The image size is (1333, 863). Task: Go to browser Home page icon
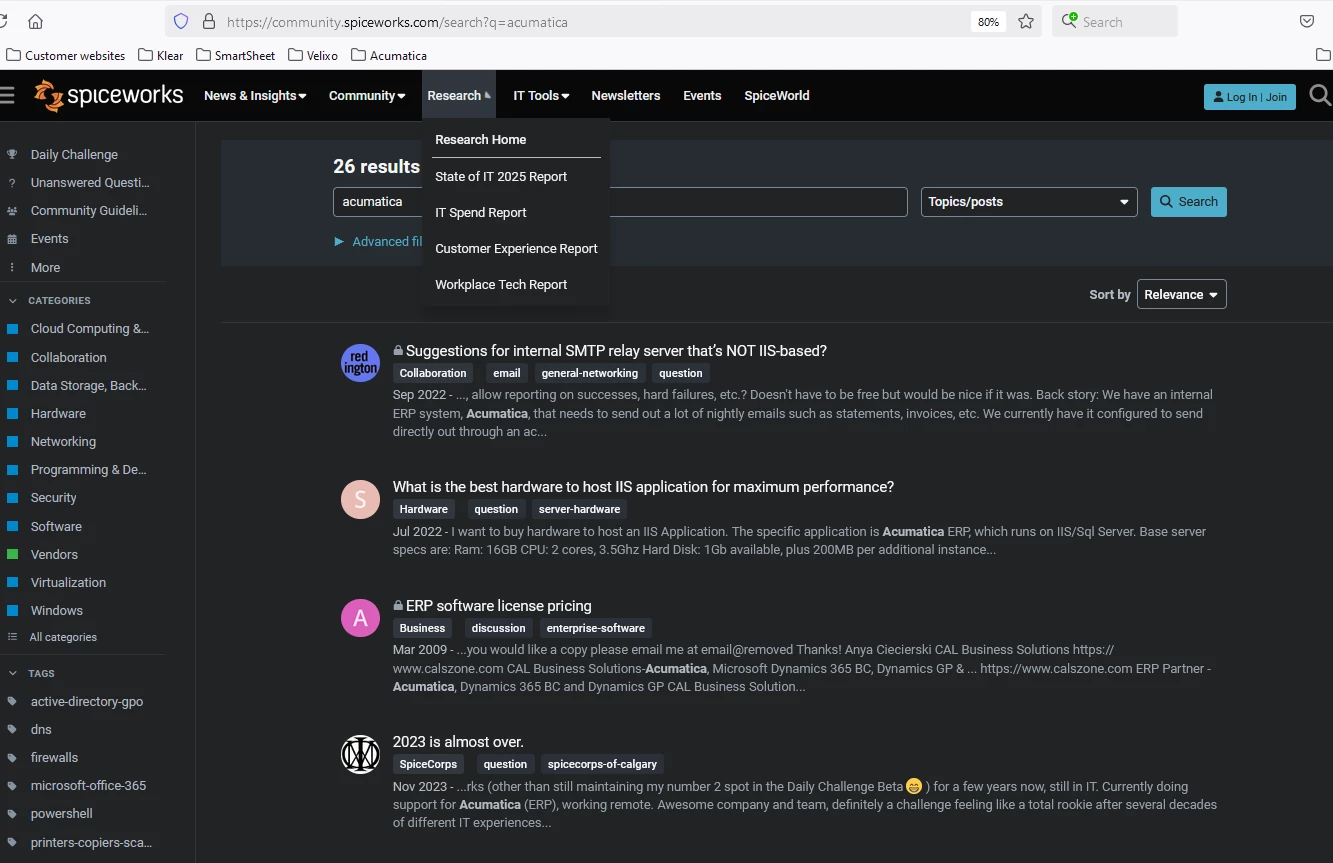click(35, 21)
